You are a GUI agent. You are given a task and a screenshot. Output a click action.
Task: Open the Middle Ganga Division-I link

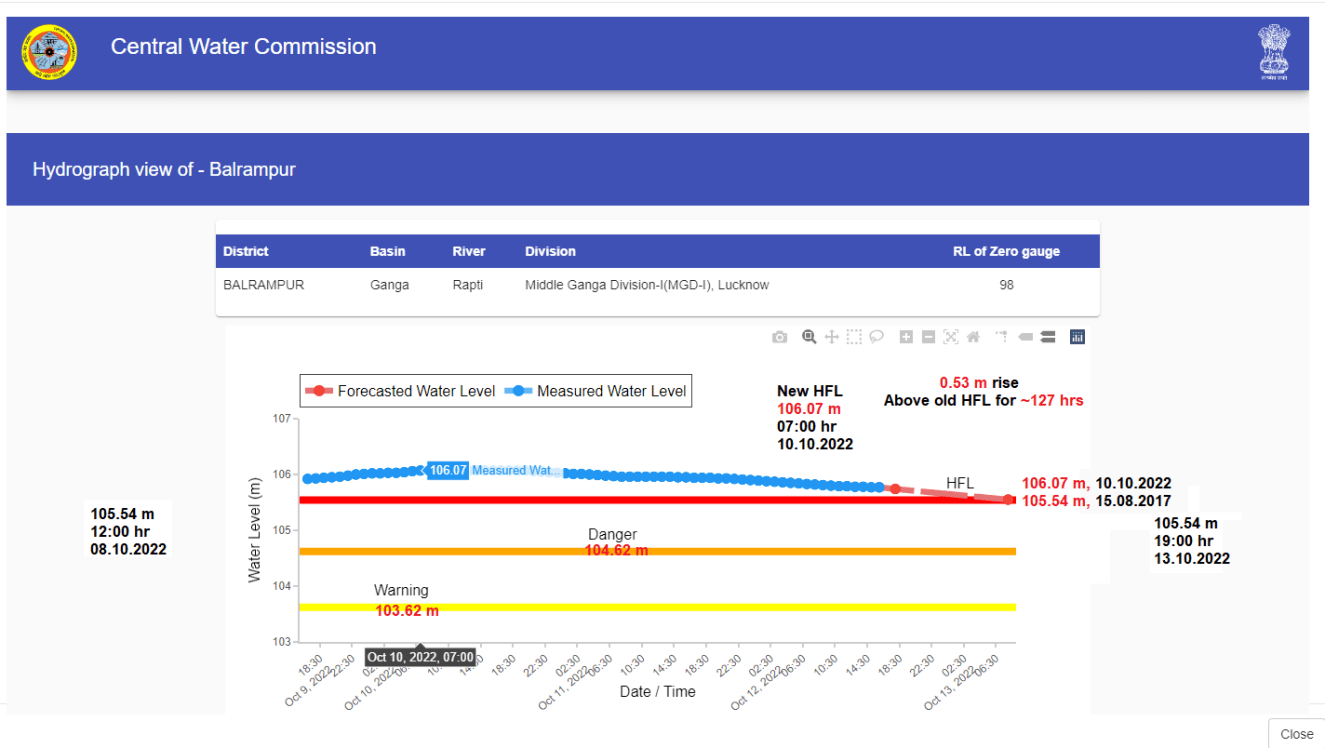[x=647, y=285]
